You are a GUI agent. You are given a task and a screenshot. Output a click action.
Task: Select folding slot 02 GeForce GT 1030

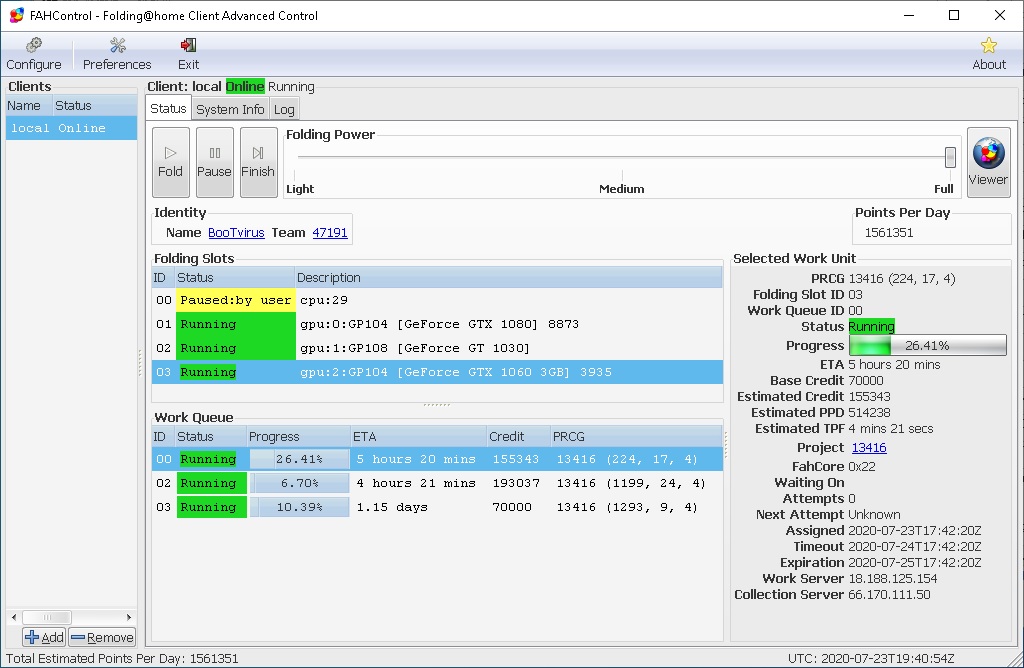(x=437, y=348)
